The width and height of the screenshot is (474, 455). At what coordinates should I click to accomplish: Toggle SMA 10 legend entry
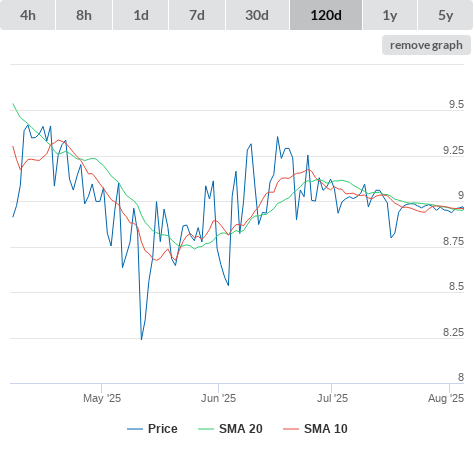coord(315,429)
